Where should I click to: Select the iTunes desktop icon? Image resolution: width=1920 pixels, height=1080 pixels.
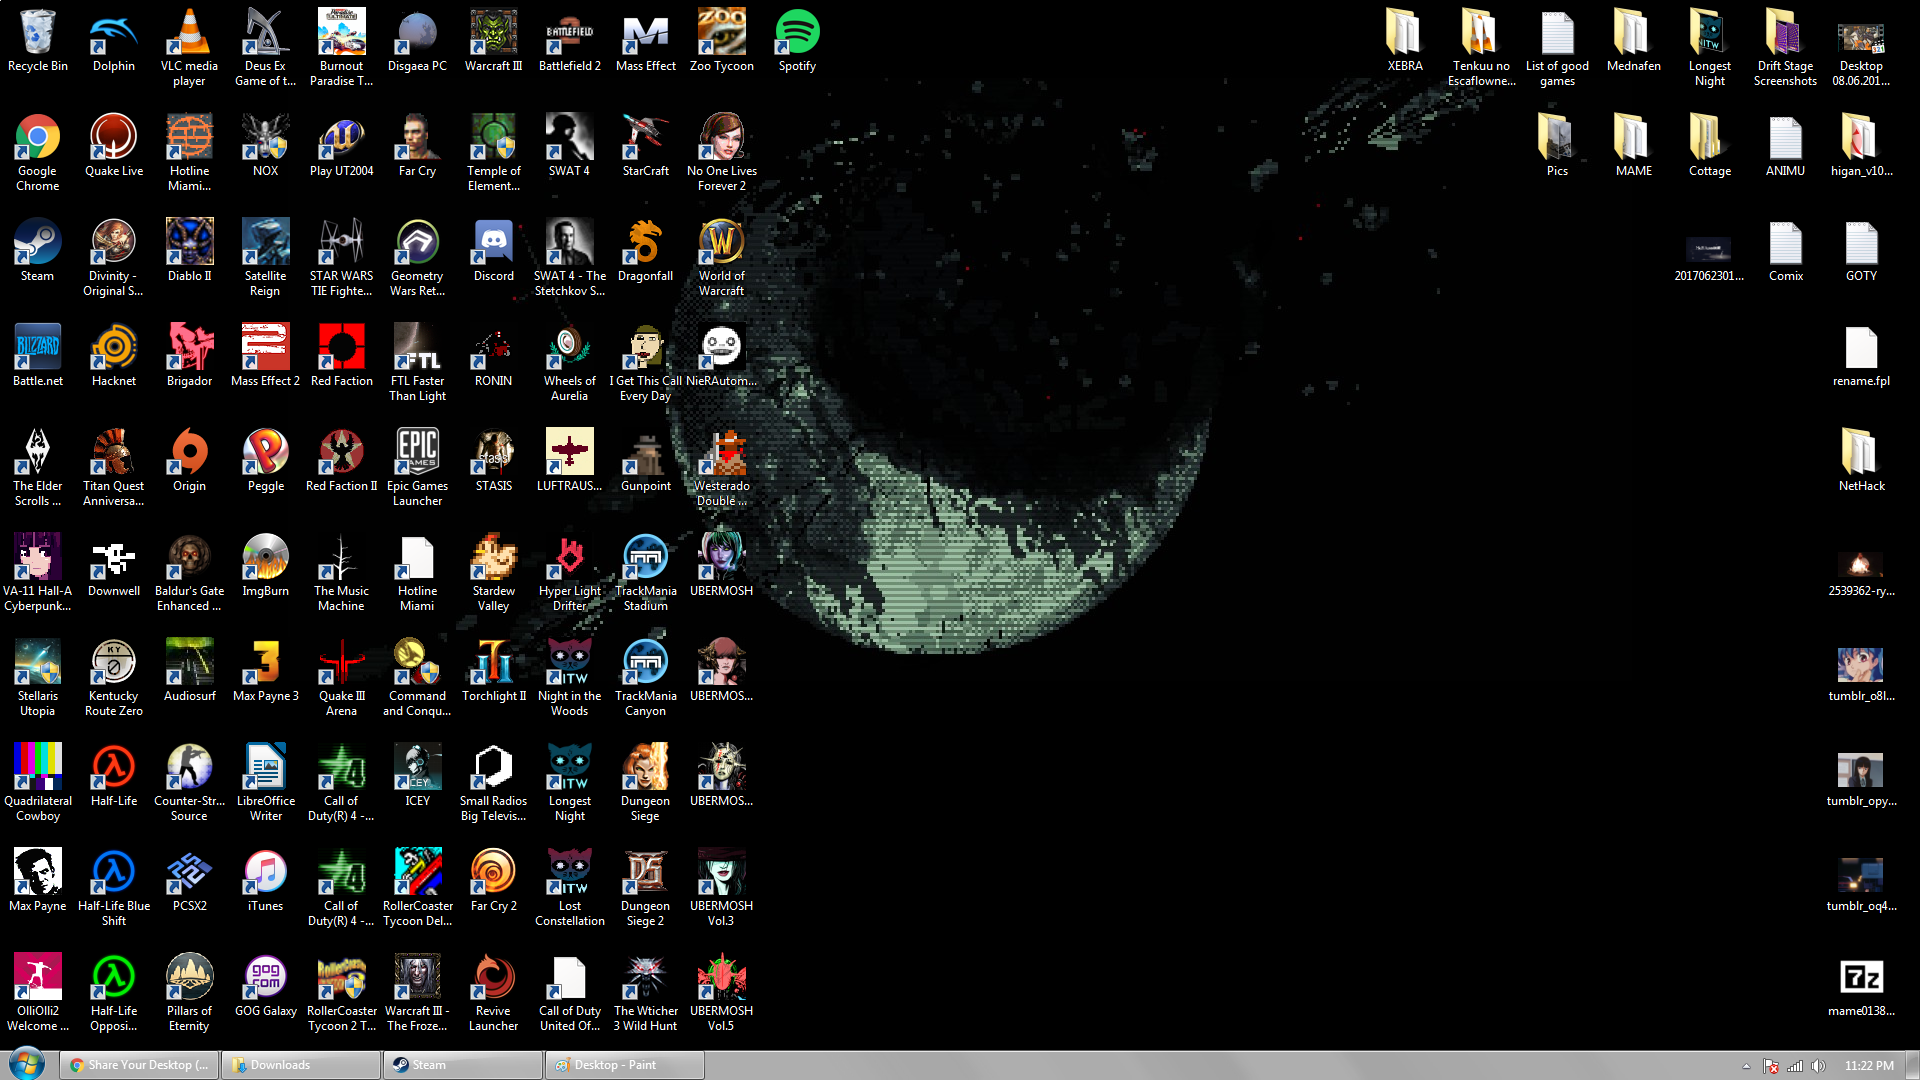265,873
